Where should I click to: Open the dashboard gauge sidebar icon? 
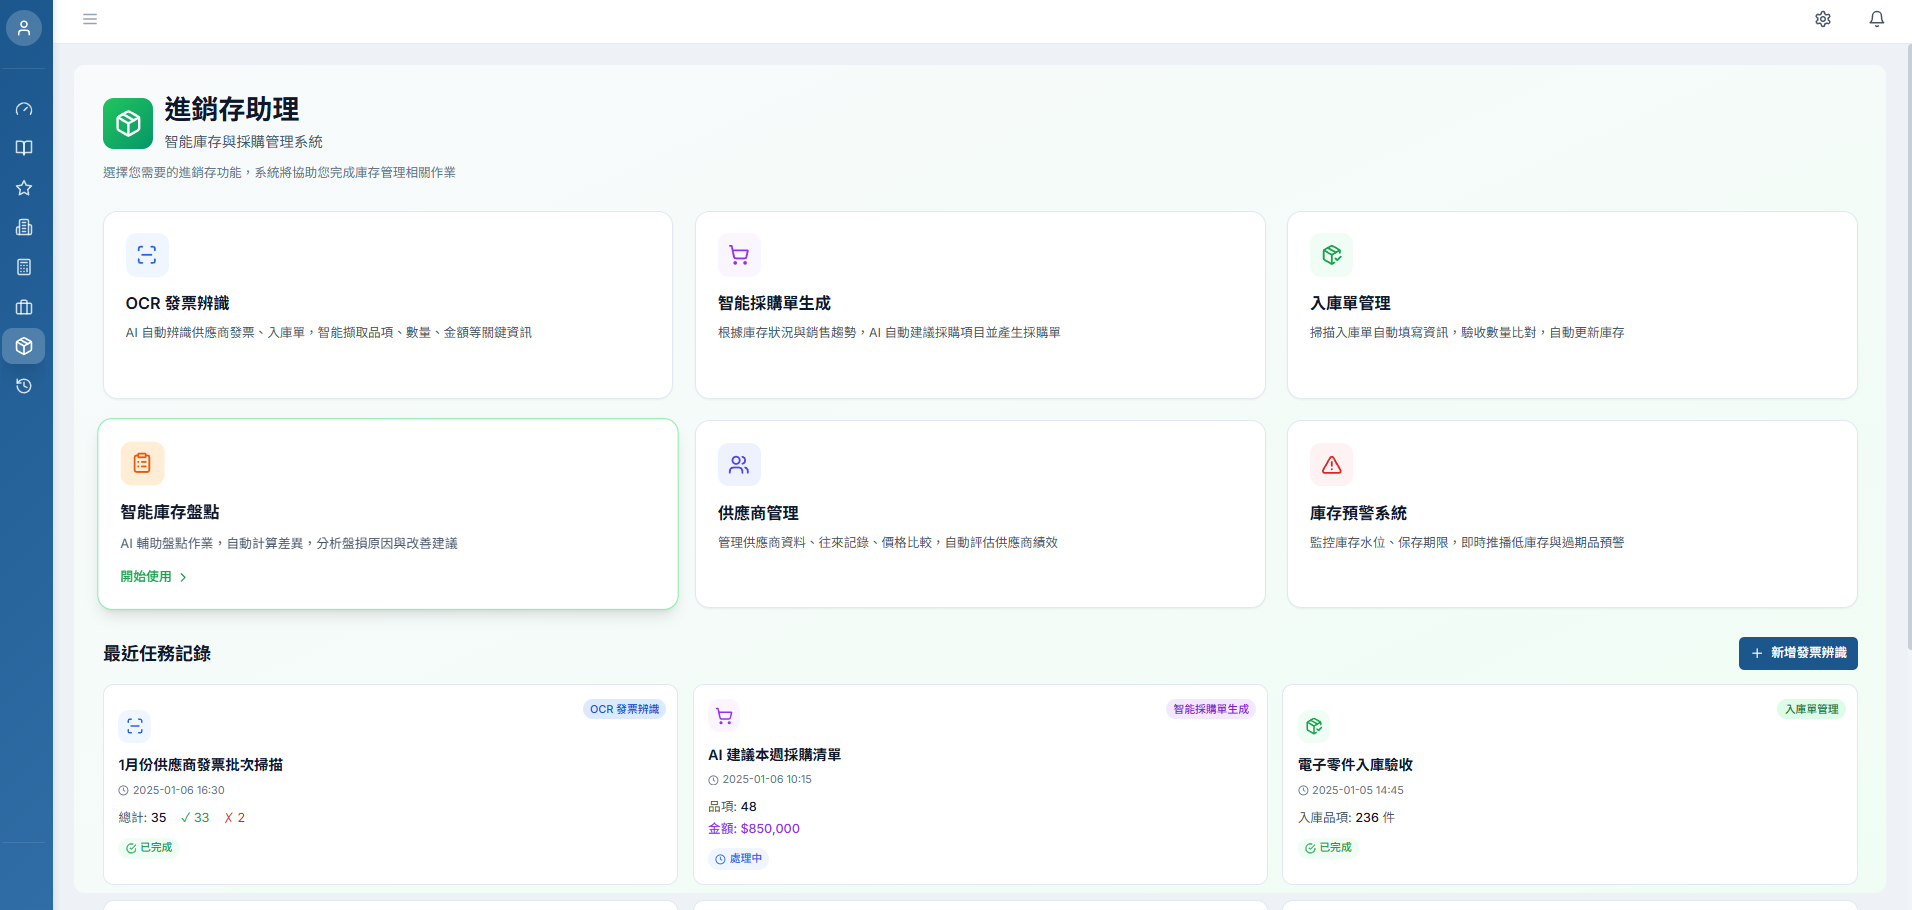(x=24, y=109)
